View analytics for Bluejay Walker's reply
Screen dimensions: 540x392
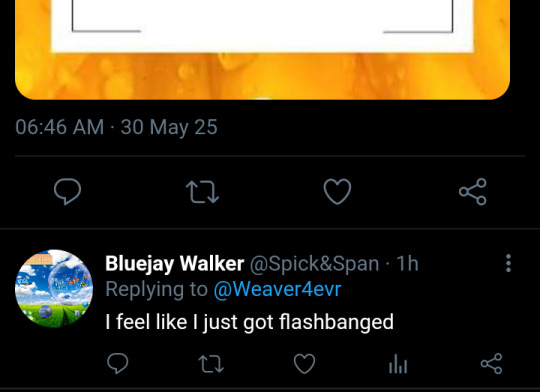click(398, 364)
